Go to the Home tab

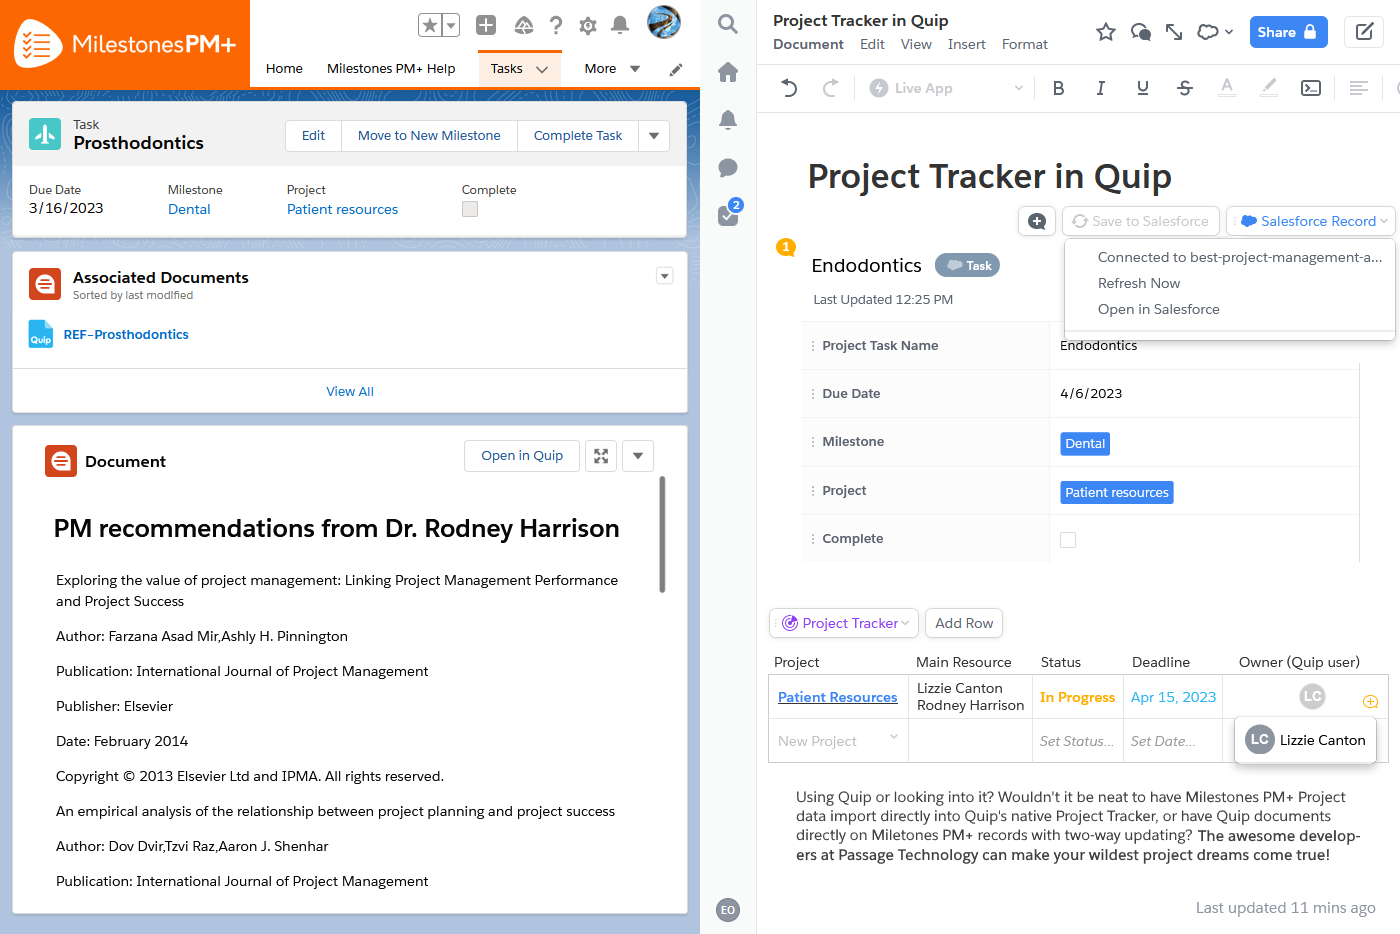[284, 69]
